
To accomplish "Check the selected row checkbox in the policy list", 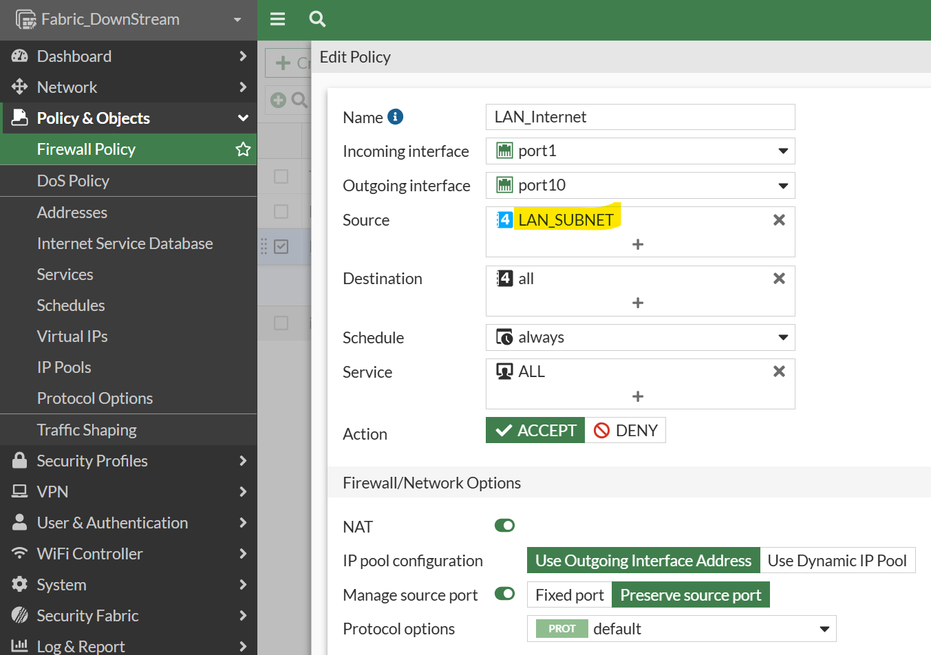I will (281, 246).
